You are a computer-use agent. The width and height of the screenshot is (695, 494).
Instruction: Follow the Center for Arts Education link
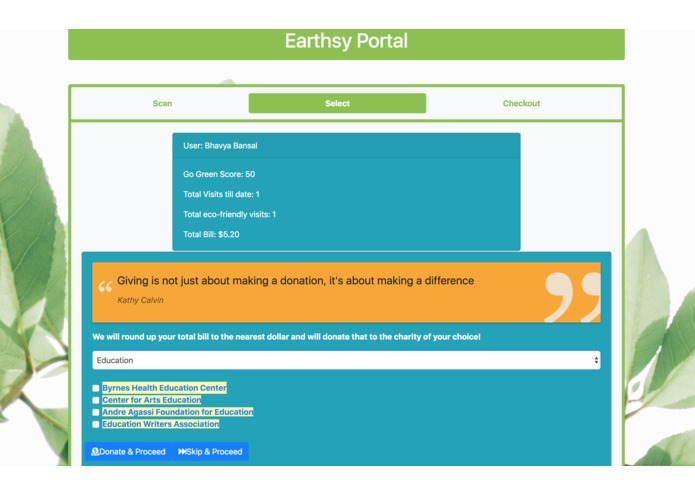tap(152, 400)
